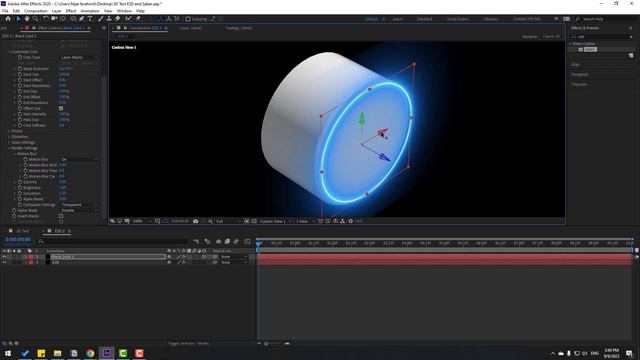
Task: Select the Eraser tool
Action: pyautogui.click(x=118, y=19)
